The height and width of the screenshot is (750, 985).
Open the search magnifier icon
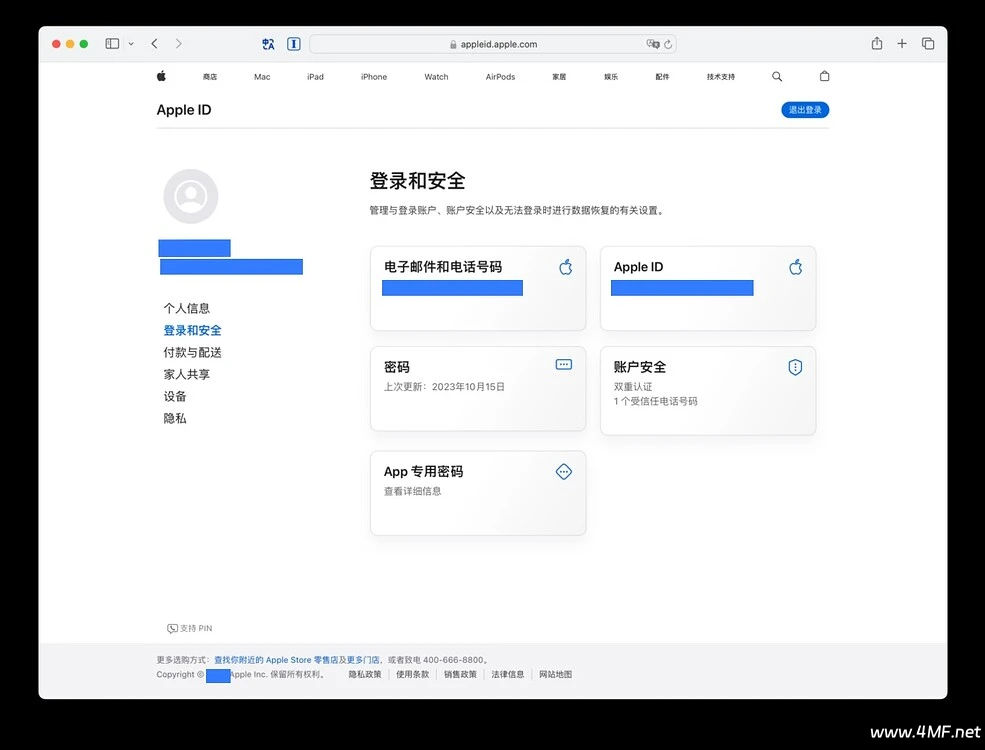(x=777, y=76)
